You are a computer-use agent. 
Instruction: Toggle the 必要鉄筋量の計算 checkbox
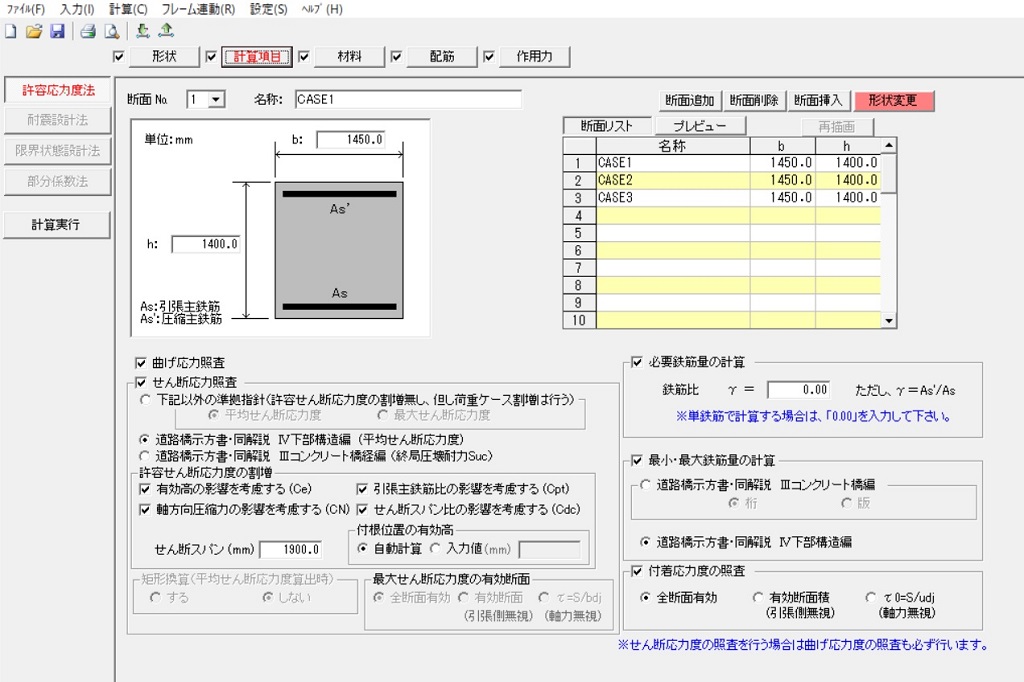point(637,363)
